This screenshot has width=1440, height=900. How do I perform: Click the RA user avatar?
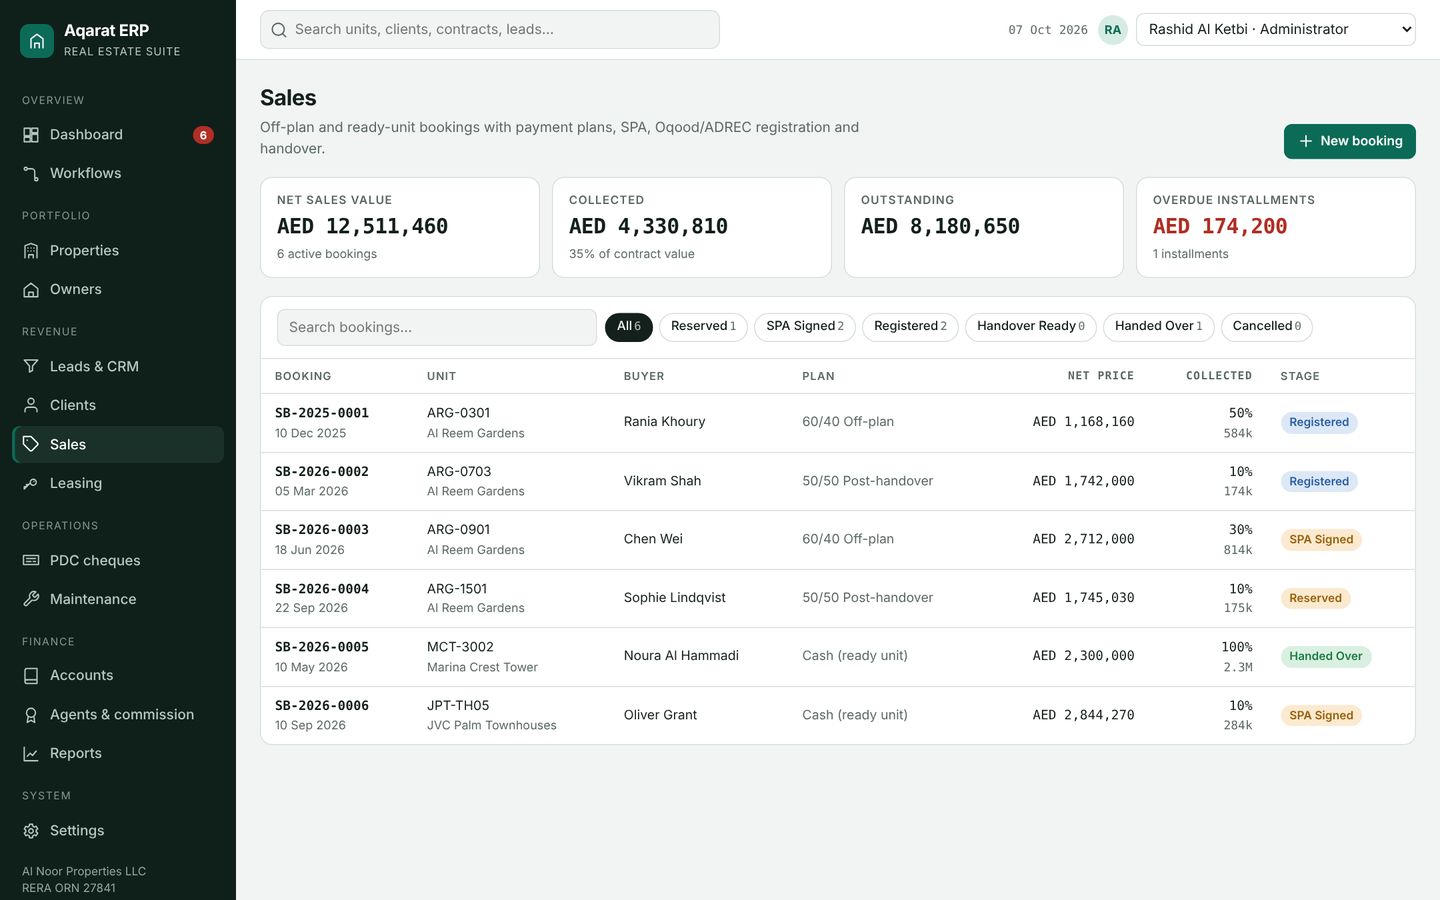1113,30
